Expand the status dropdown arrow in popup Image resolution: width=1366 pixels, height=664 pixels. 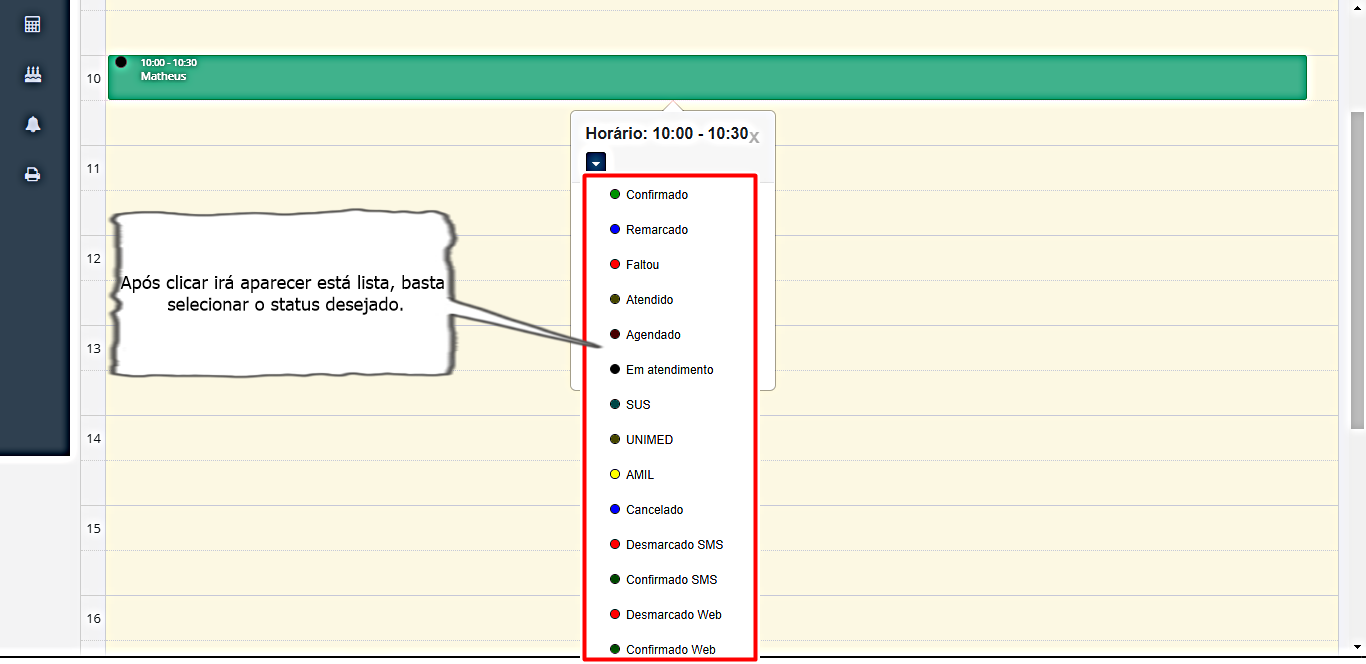pos(596,162)
